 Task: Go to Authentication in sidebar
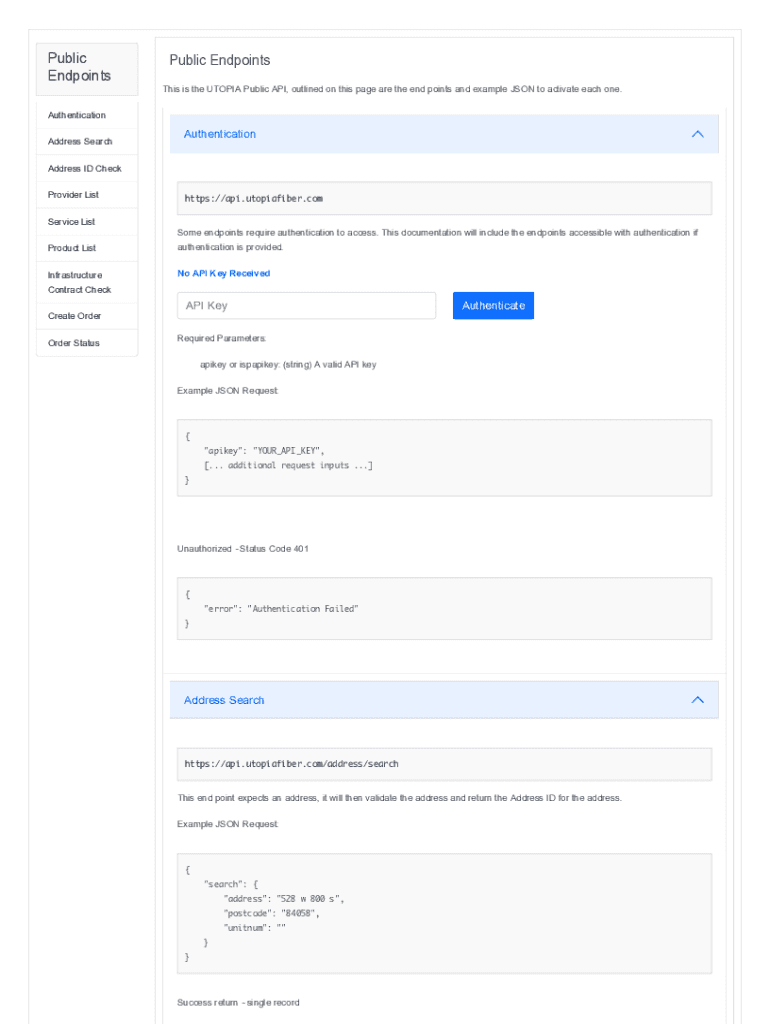77,115
